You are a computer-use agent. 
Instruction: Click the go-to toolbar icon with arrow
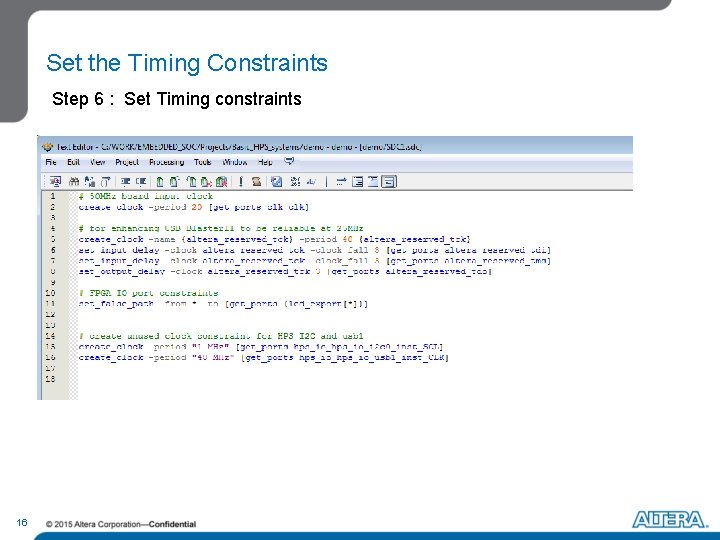(x=106, y=181)
